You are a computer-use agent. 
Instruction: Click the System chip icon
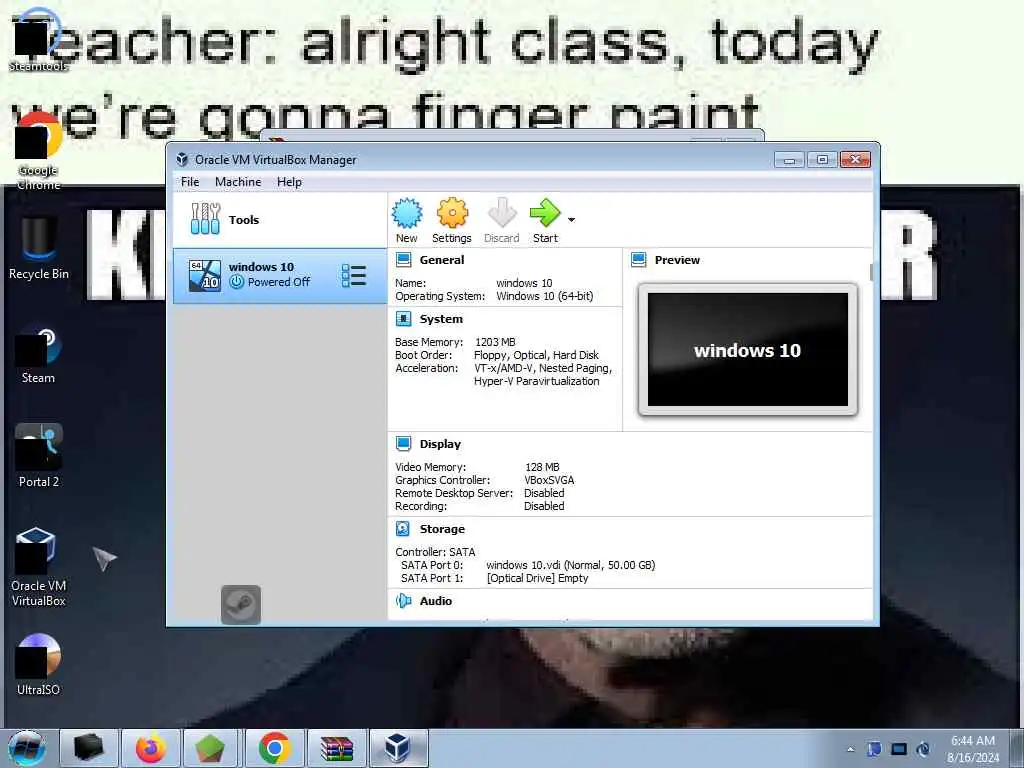tap(404, 319)
